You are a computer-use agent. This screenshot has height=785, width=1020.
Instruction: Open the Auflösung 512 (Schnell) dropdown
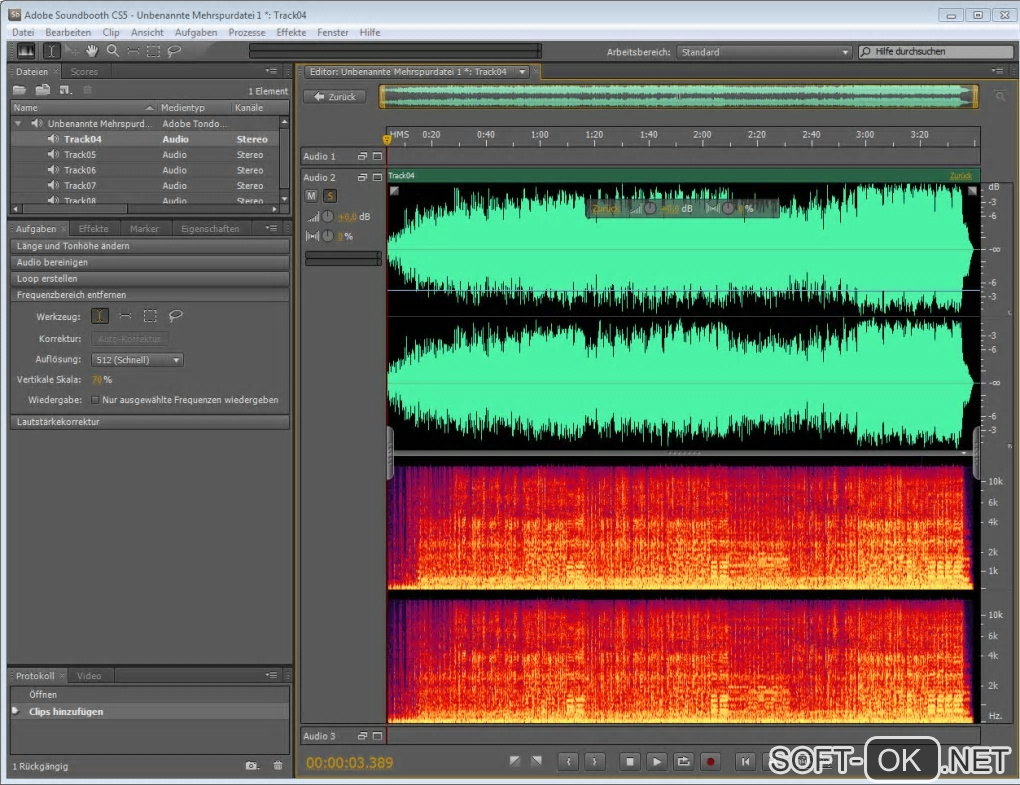coord(138,360)
